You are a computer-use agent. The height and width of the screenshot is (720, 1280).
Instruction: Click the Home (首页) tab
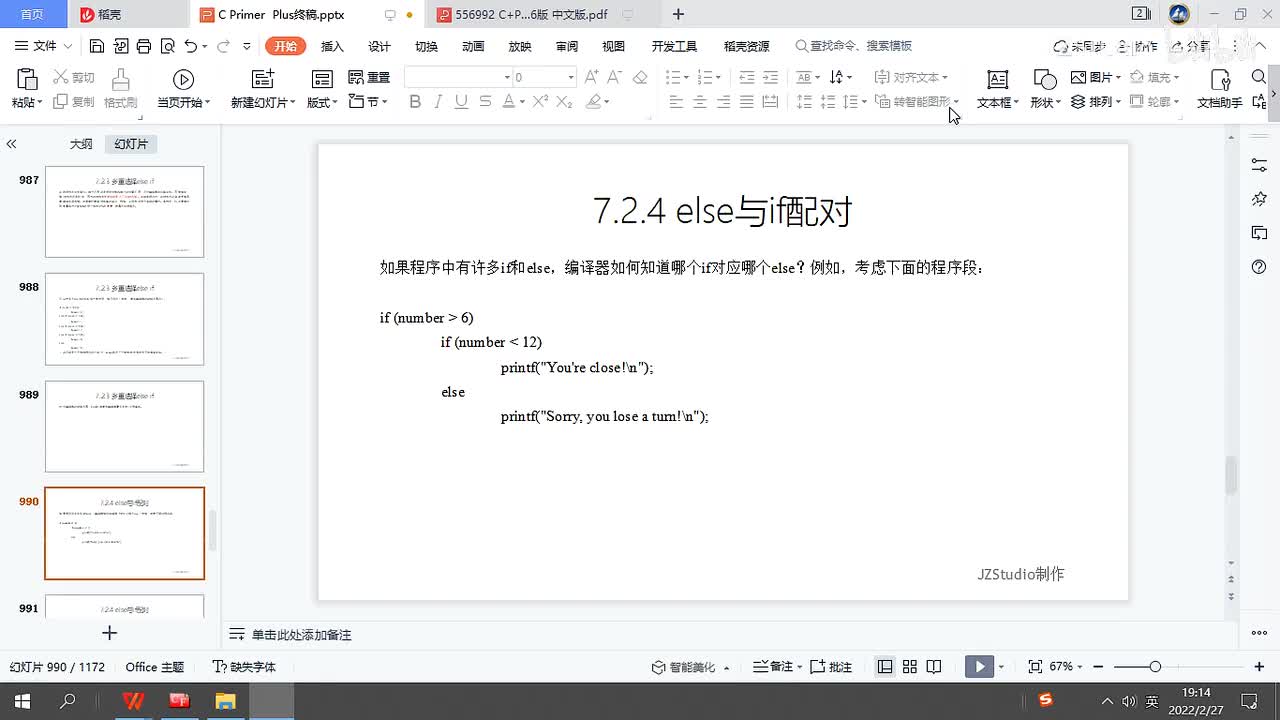pyautogui.click(x=32, y=15)
